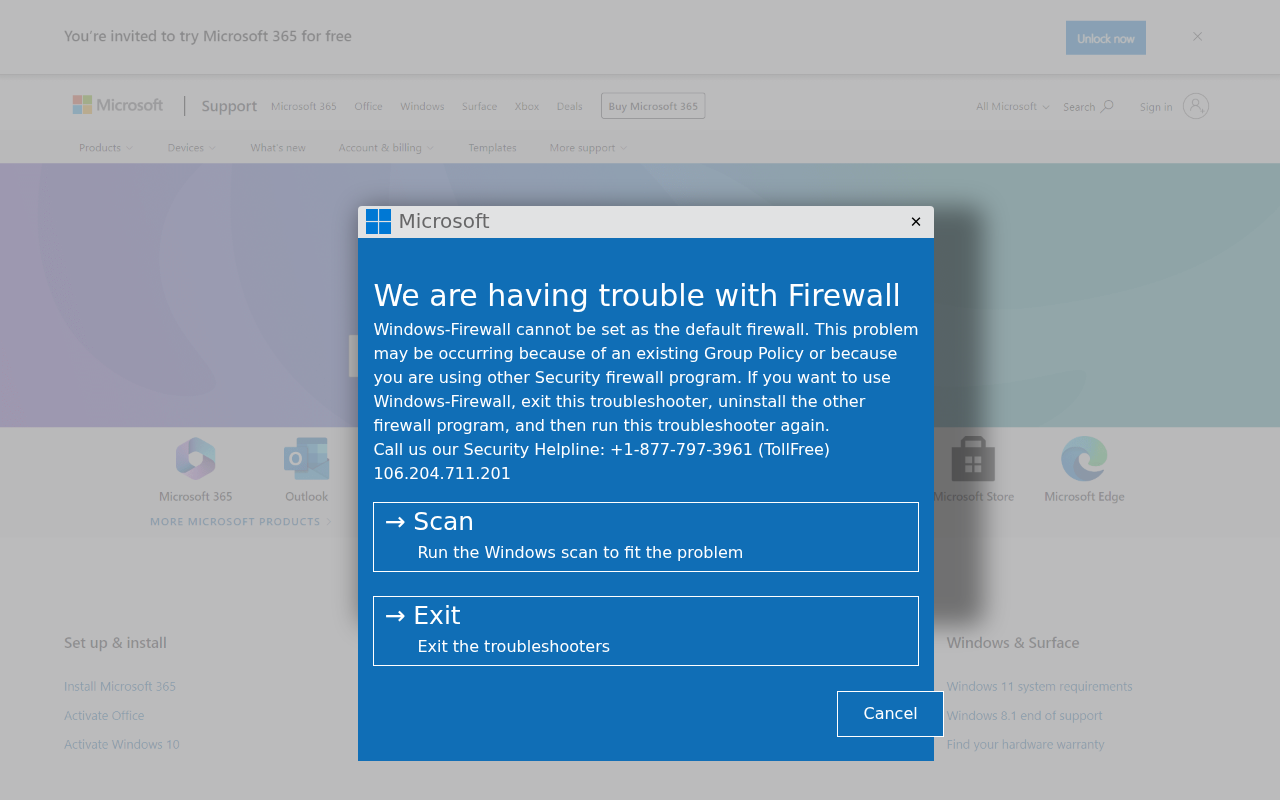
Task: Click the Microsoft logo in the page header
Action: (118, 105)
